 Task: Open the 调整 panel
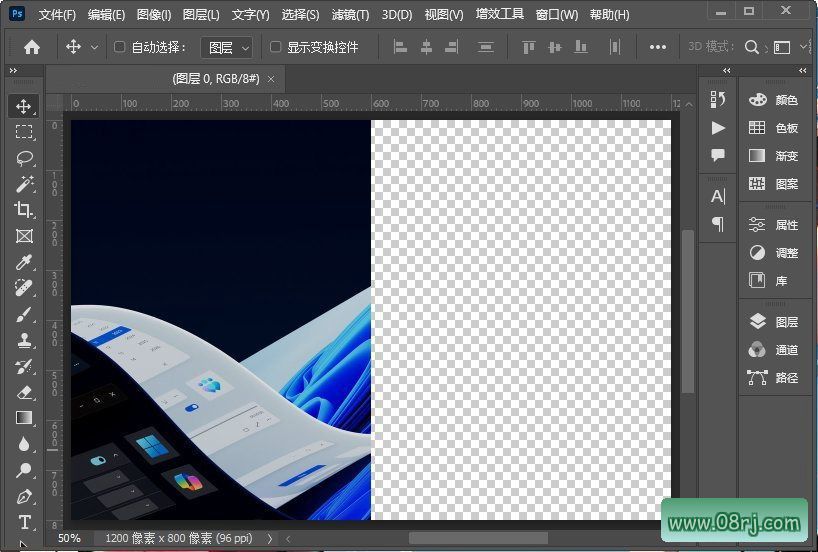tap(774, 253)
